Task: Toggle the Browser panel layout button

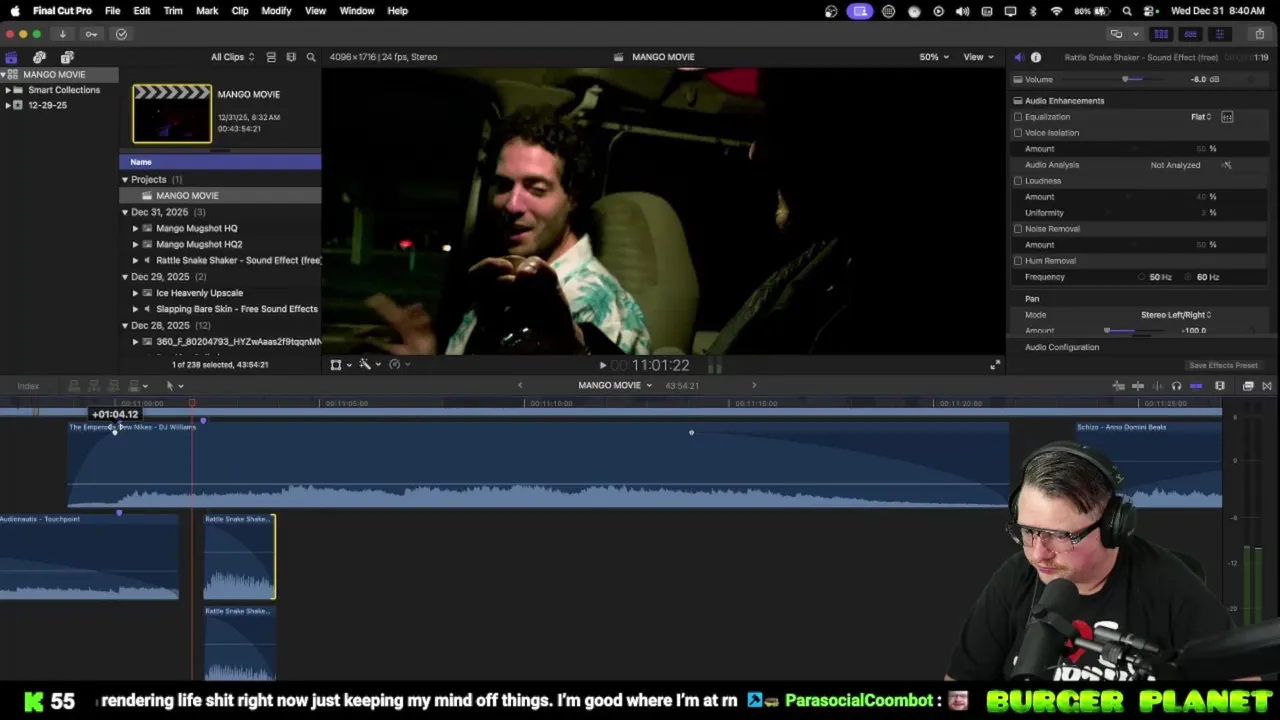Action: [1161, 34]
